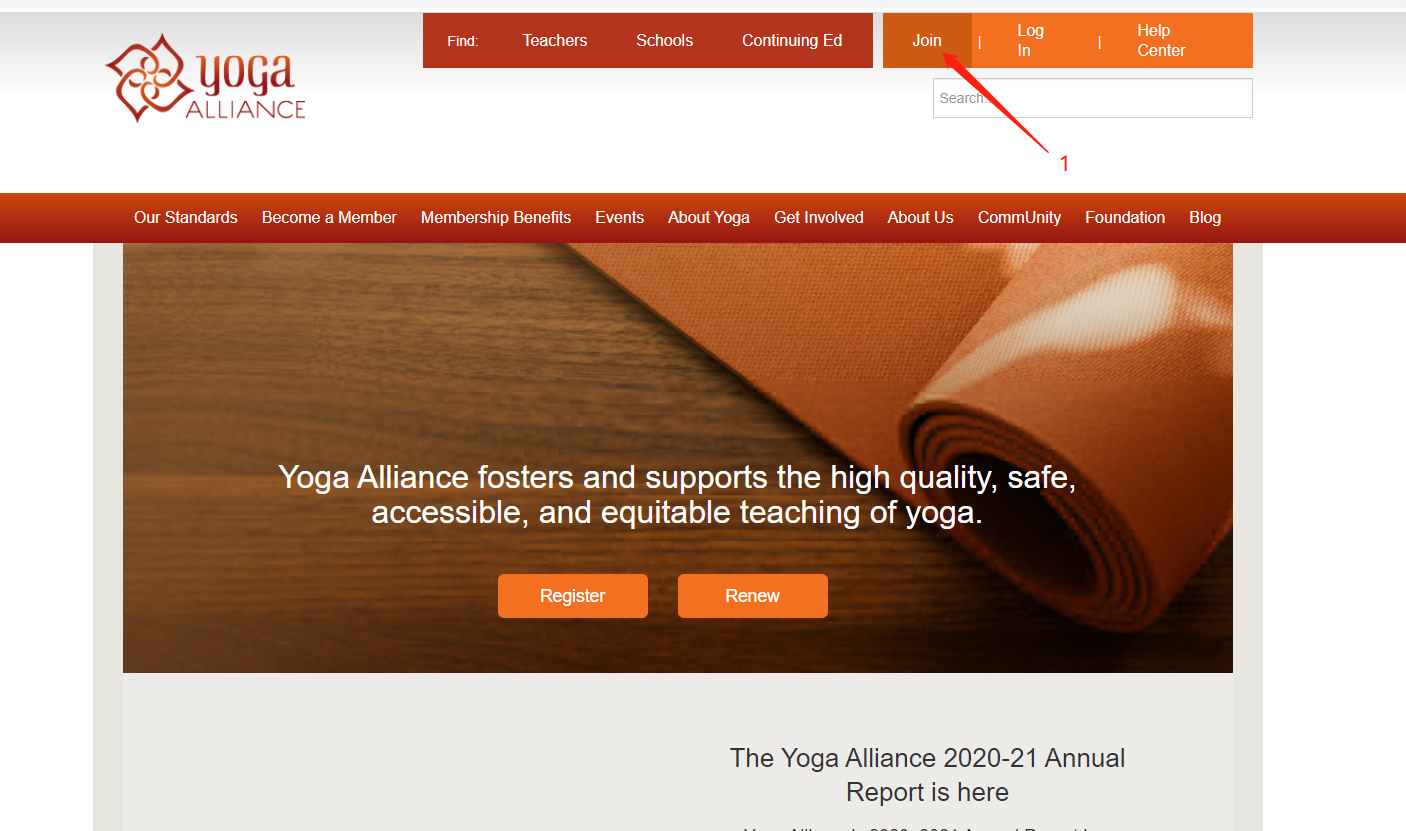Visit the CommUnity page

(x=1019, y=218)
